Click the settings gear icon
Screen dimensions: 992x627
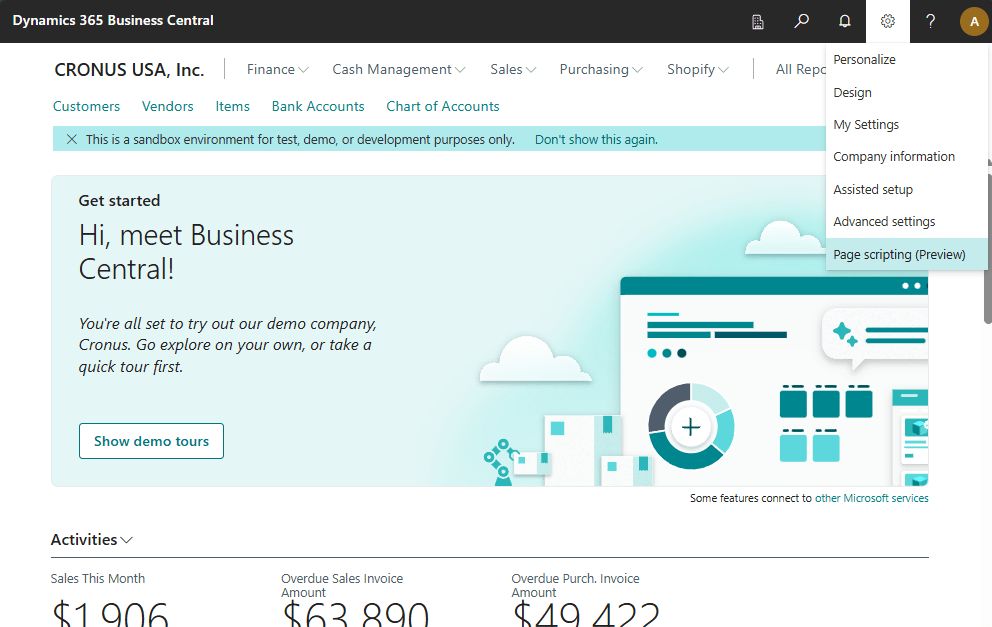[x=887, y=21]
